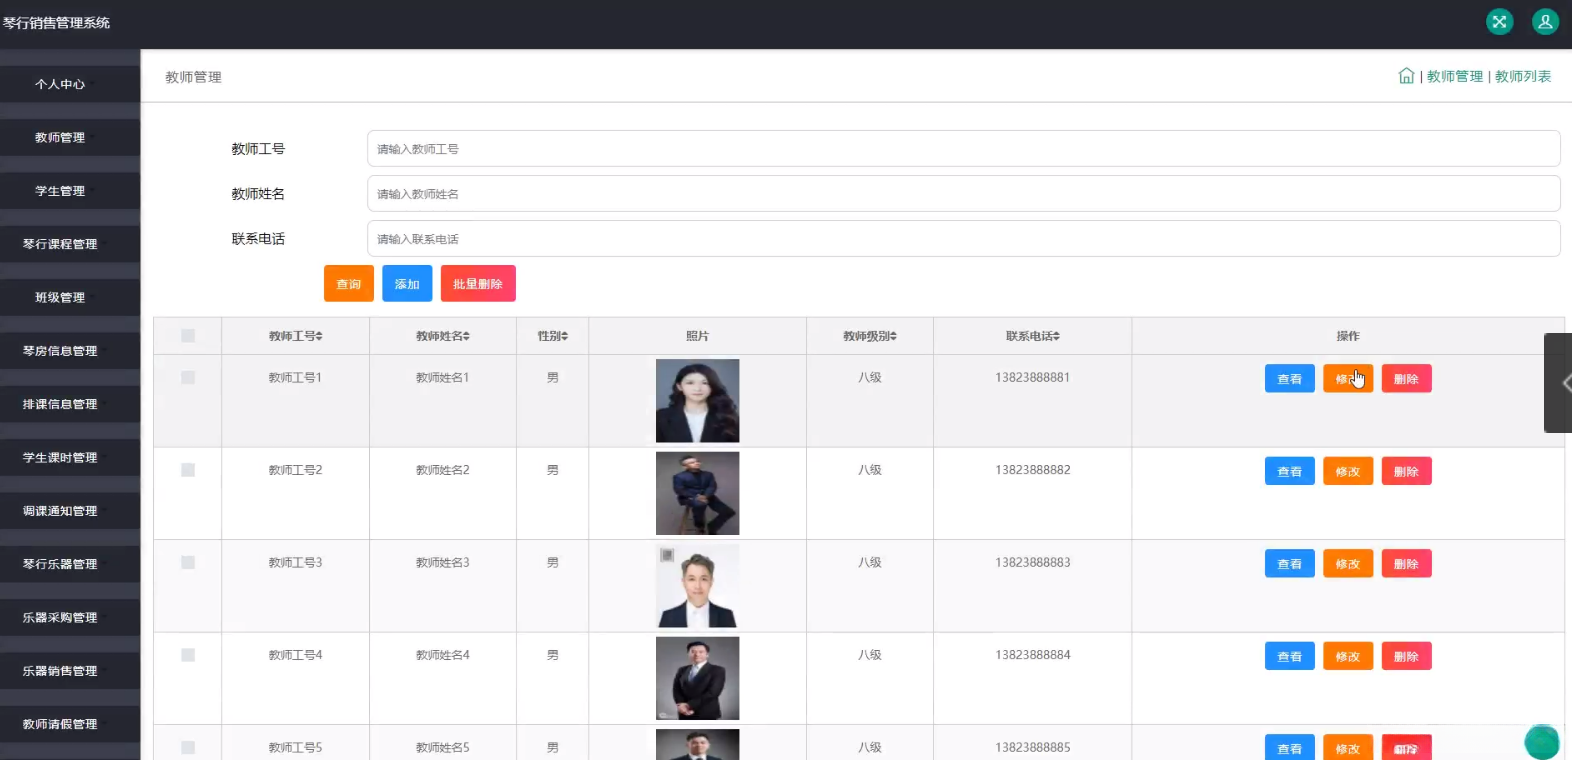Viewport: 1572px width, 760px height.
Task: Focus the 教师姓名 search input
Action: click(964, 194)
